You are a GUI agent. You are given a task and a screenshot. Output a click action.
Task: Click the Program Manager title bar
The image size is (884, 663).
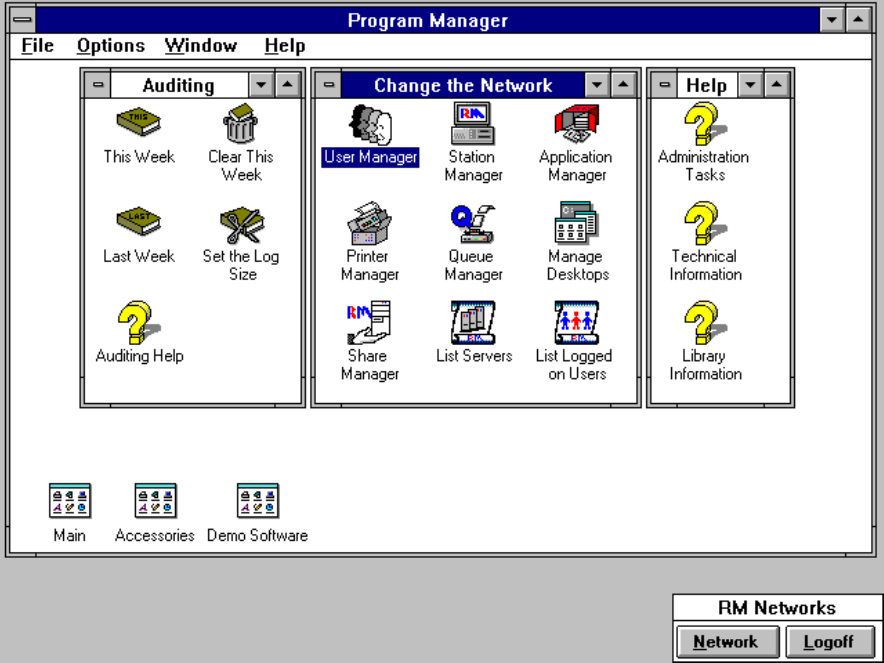click(x=427, y=20)
